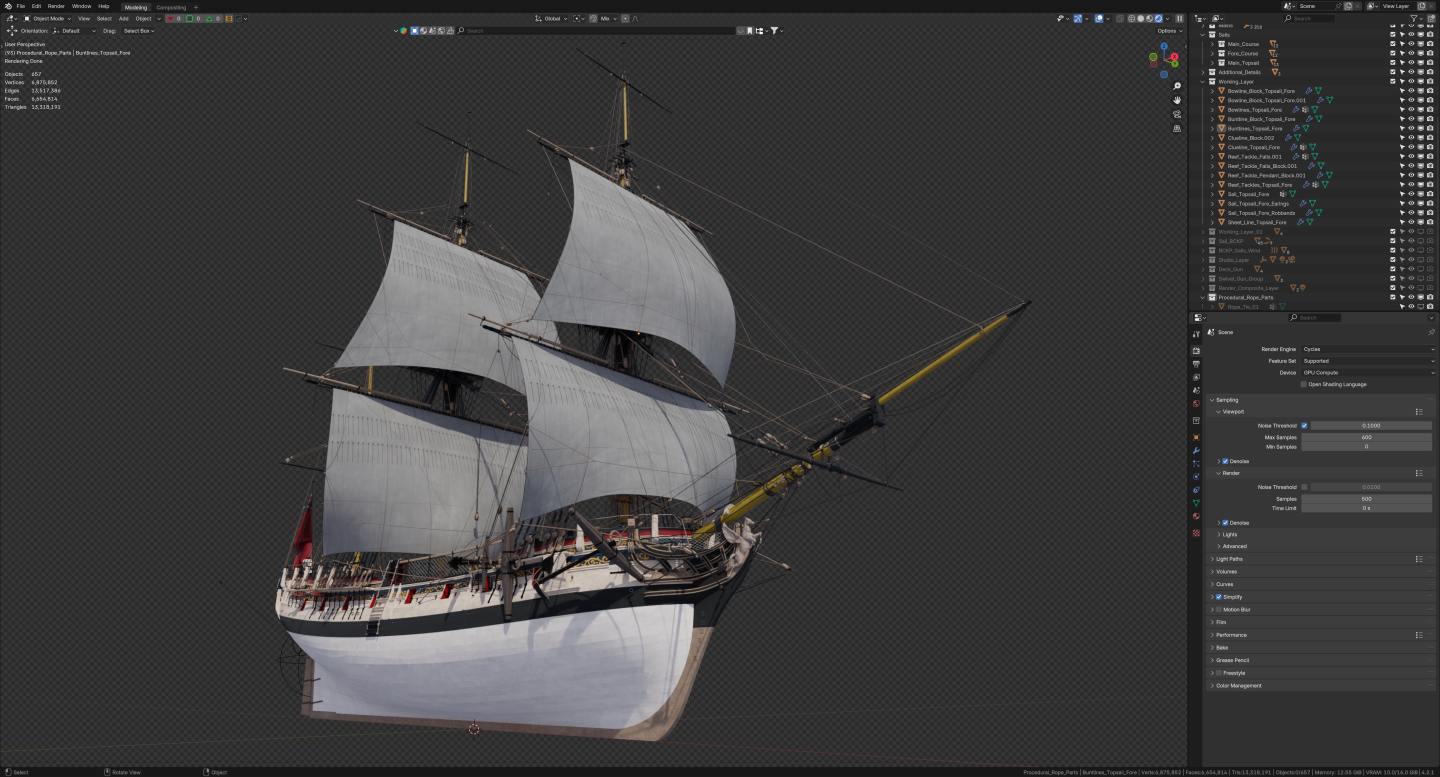Add a new workspace with plus button

click(196, 7)
